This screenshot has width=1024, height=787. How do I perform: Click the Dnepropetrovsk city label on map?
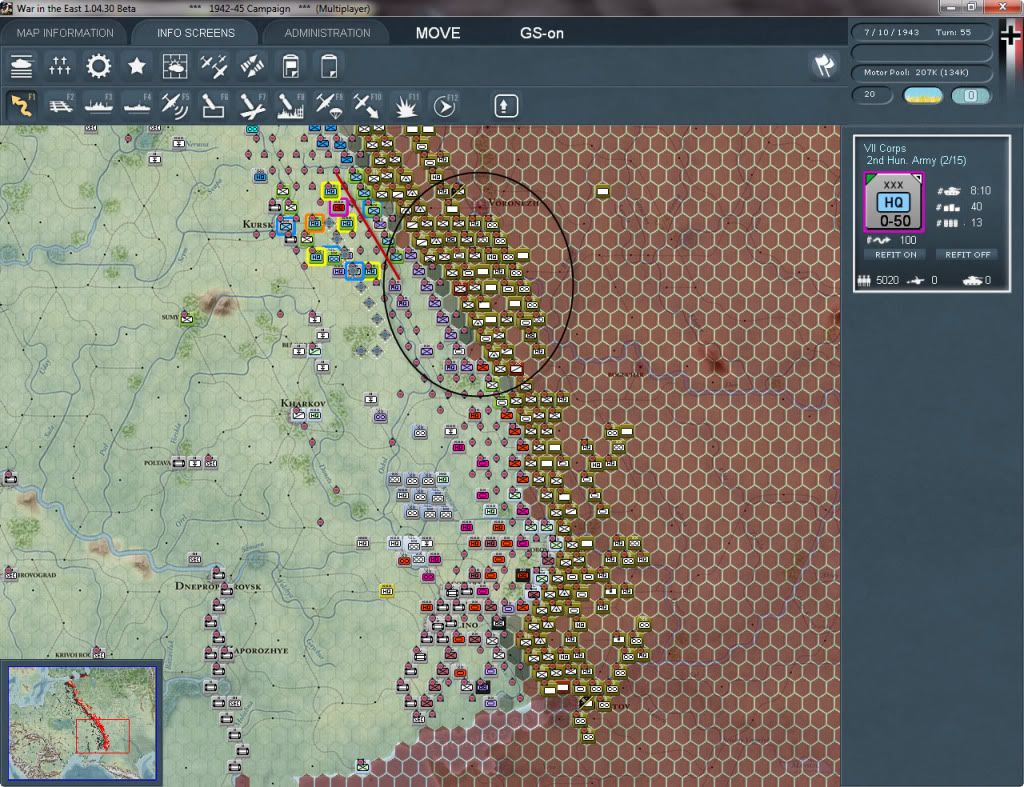pos(217,586)
